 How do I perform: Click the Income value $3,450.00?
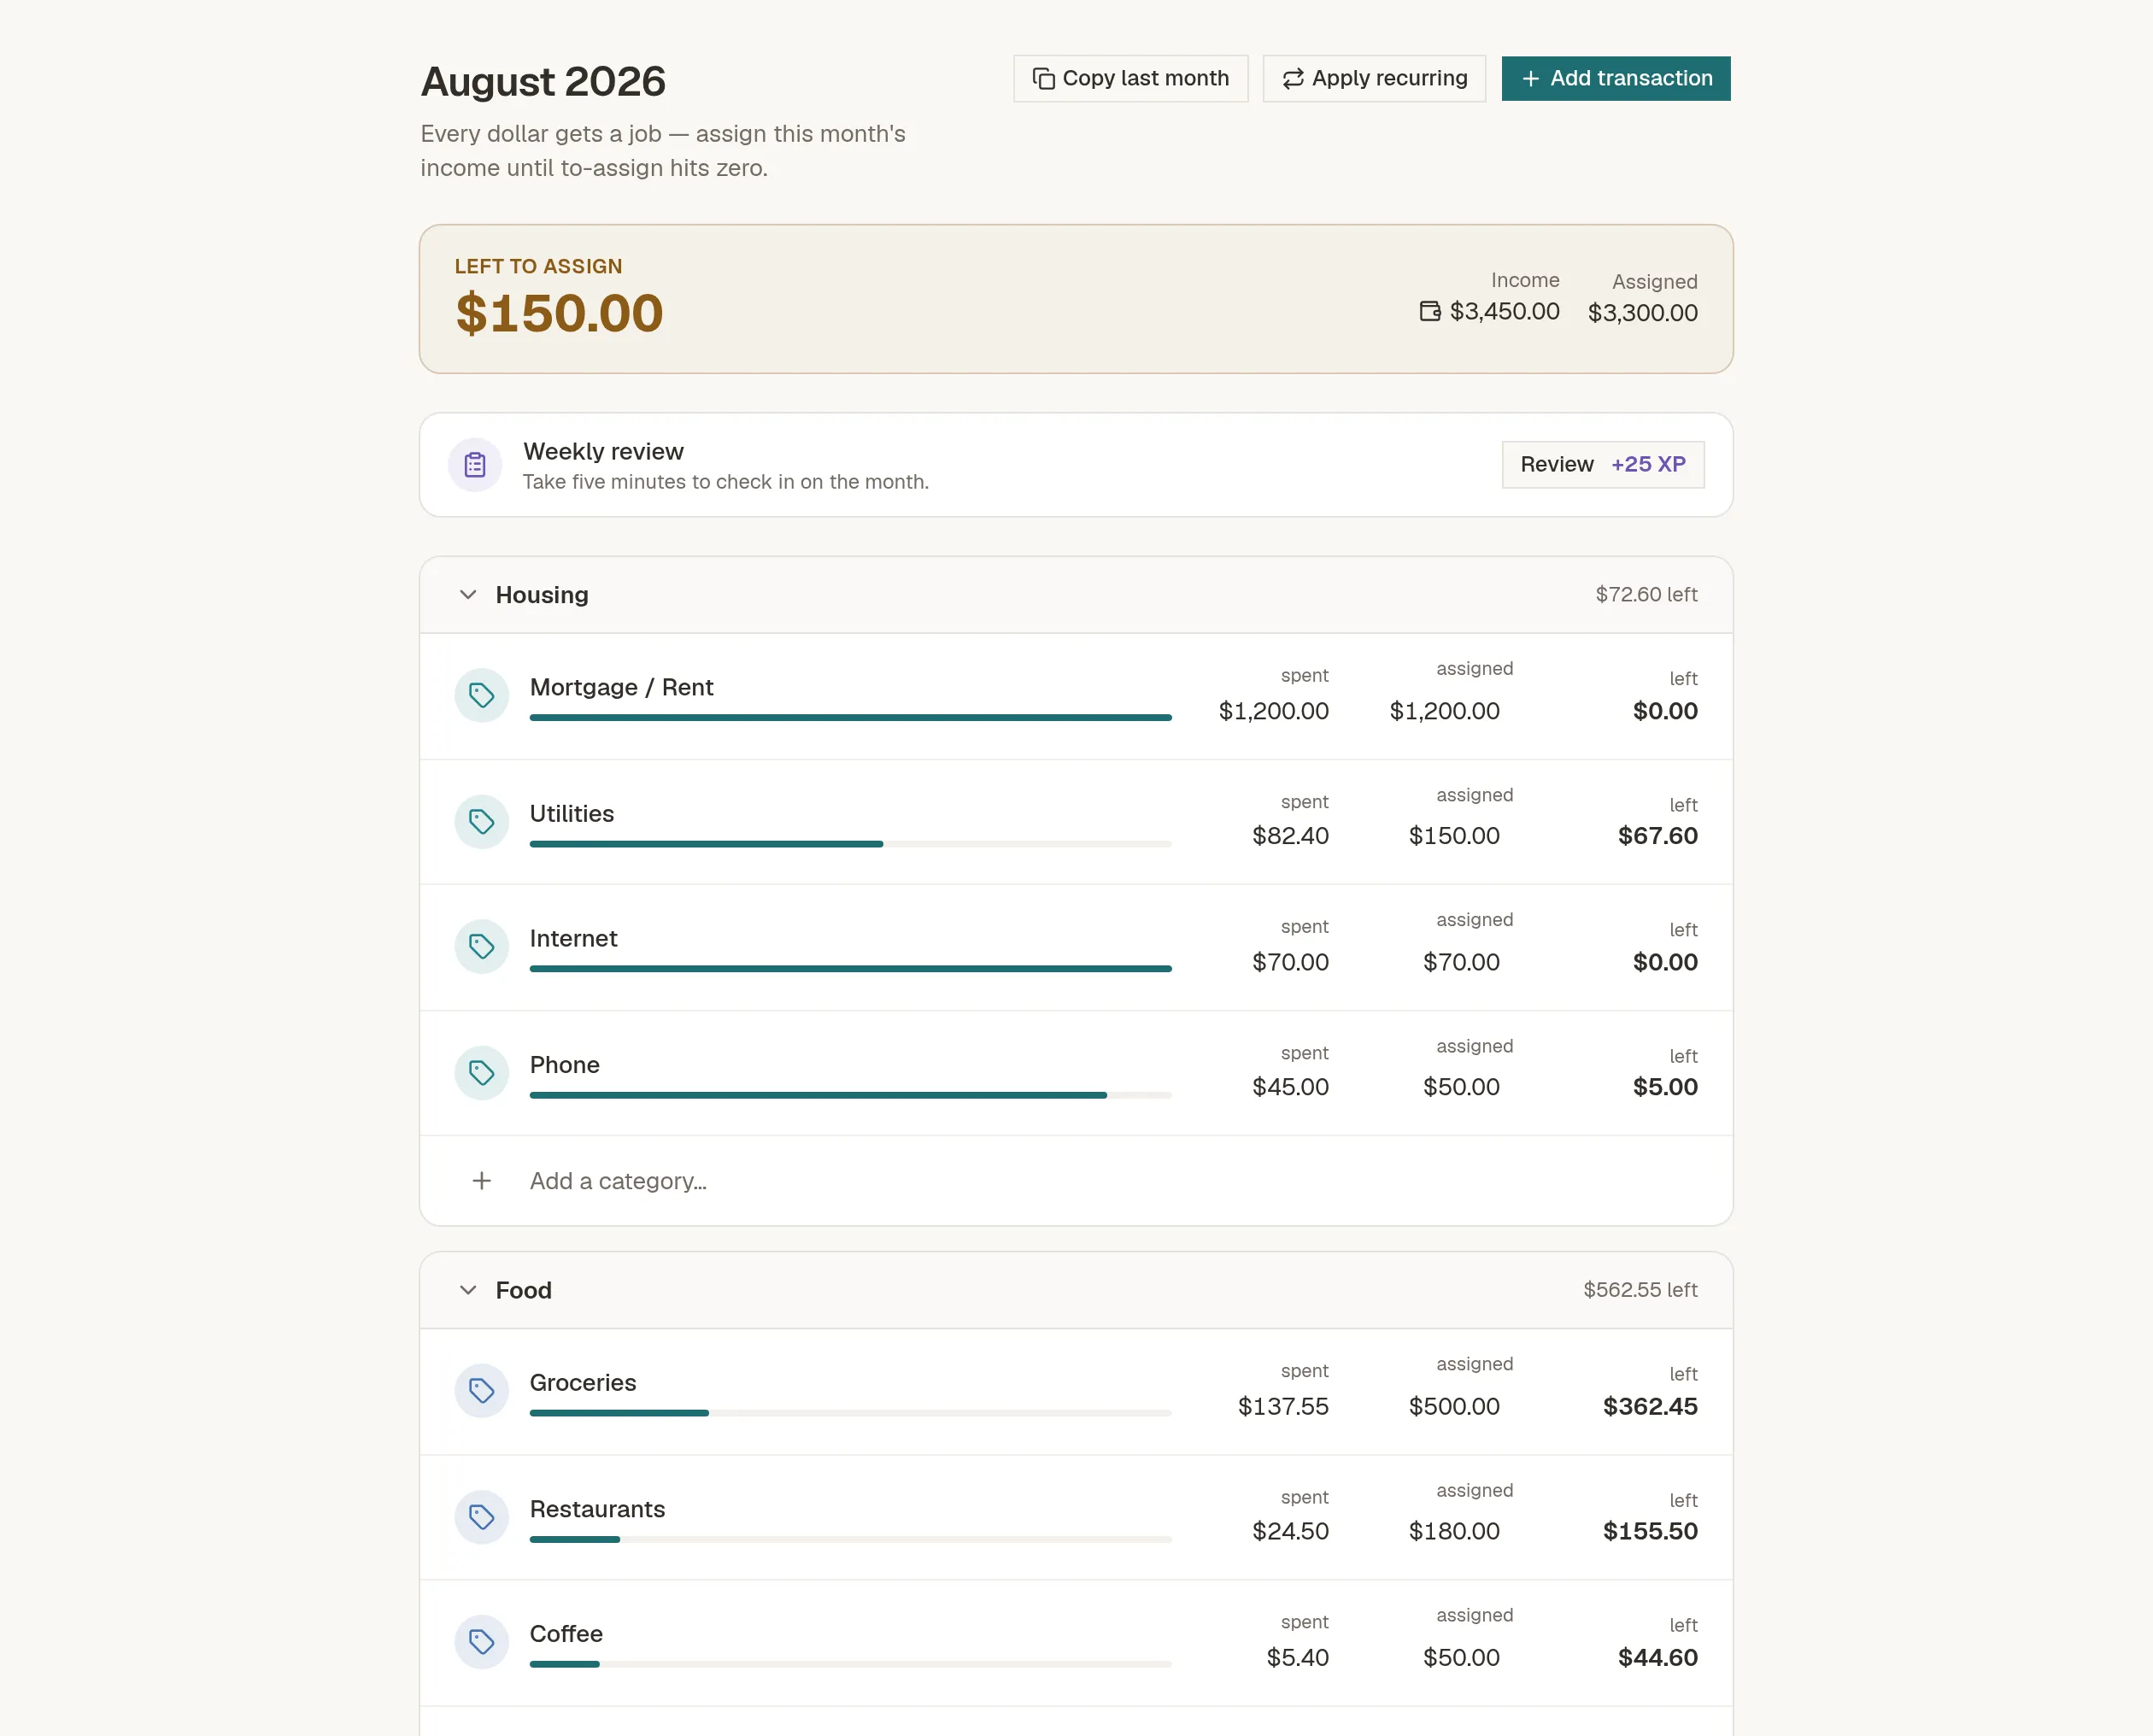pos(1504,311)
